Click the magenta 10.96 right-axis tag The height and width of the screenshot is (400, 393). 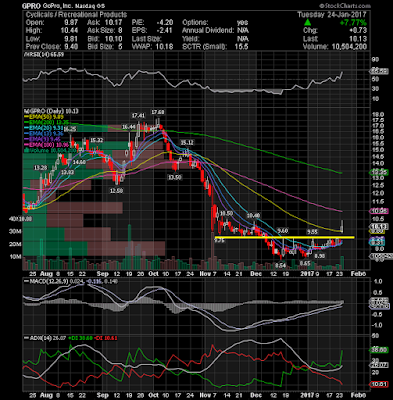(379, 211)
